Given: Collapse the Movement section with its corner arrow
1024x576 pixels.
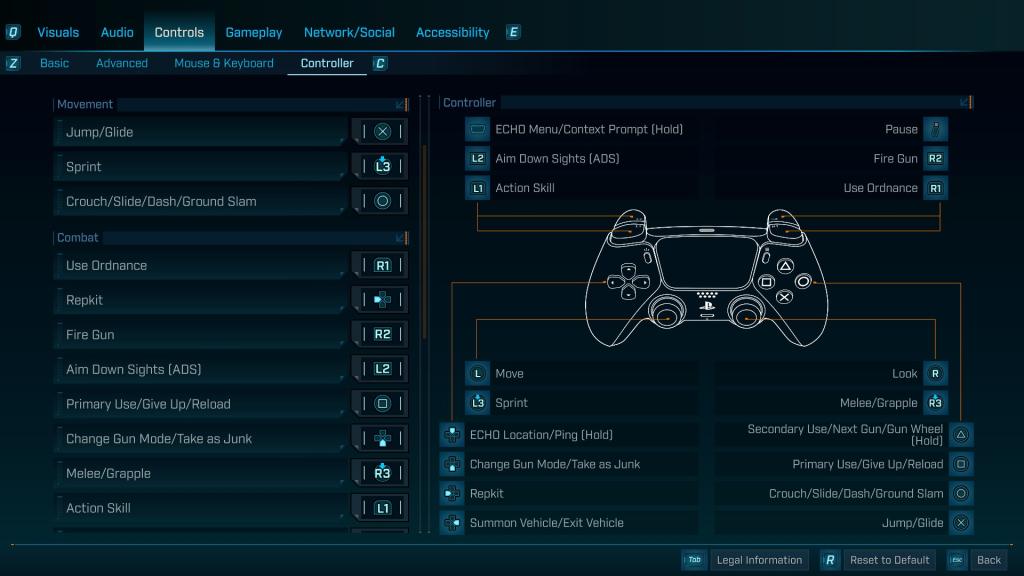Looking at the screenshot, I should [399, 104].
